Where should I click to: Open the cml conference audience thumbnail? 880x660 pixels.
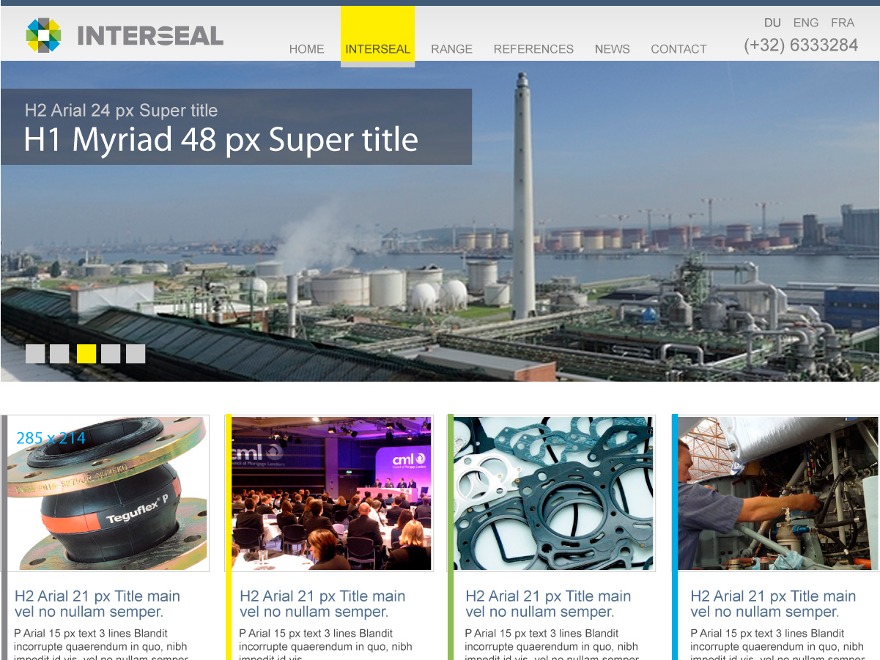click(x=332, y=493)
